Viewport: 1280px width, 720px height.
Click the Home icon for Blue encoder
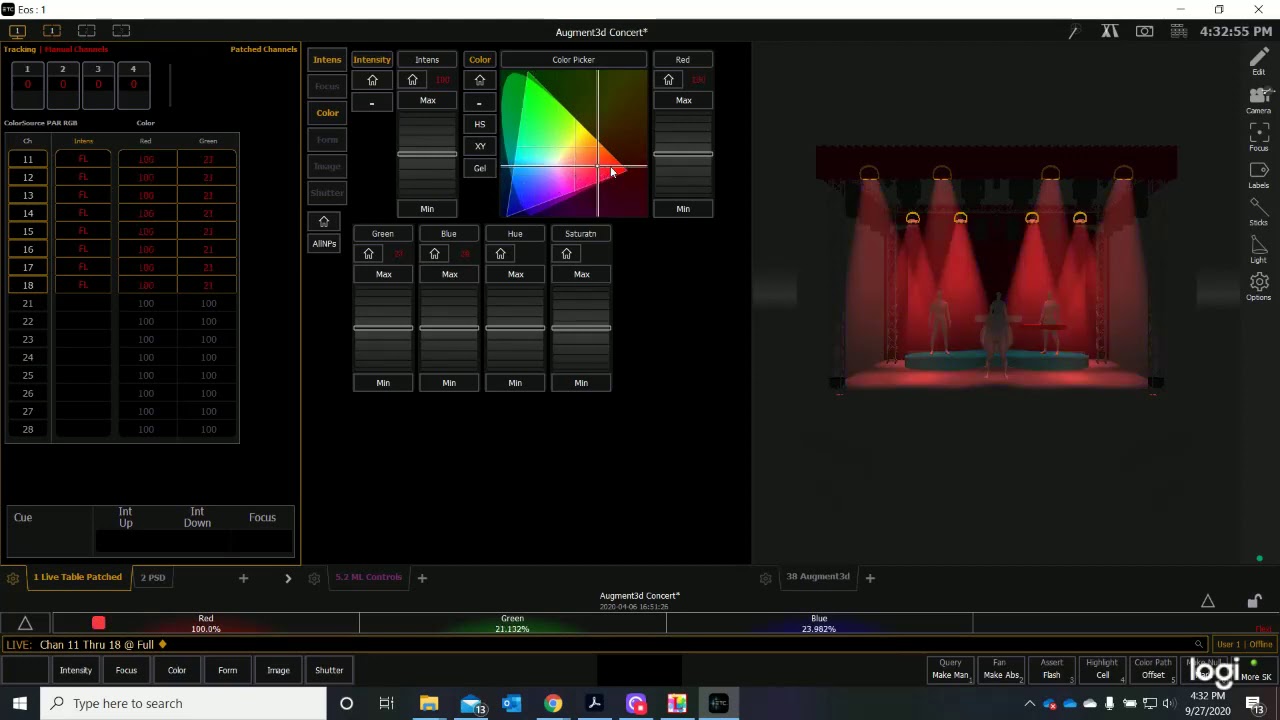coord(434,254)
